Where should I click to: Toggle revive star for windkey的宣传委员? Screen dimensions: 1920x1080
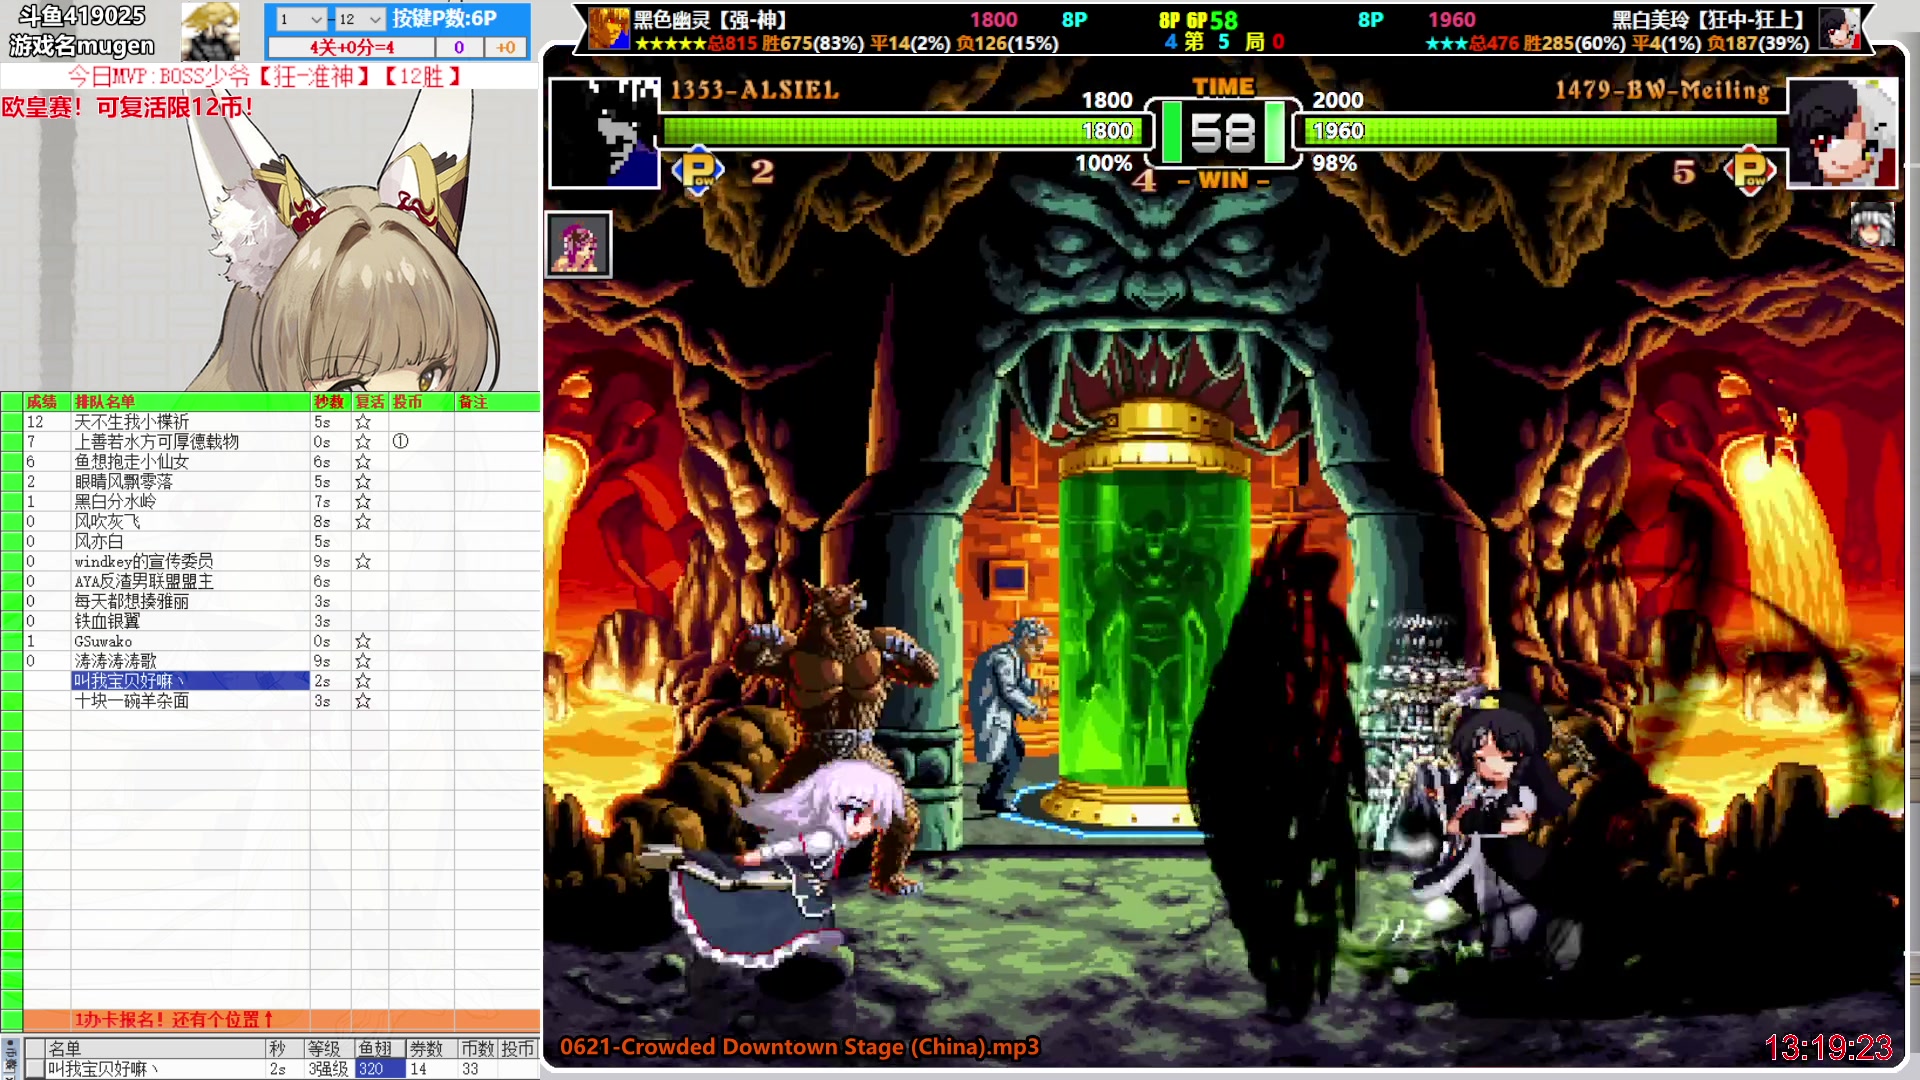(x=363, y=562)
